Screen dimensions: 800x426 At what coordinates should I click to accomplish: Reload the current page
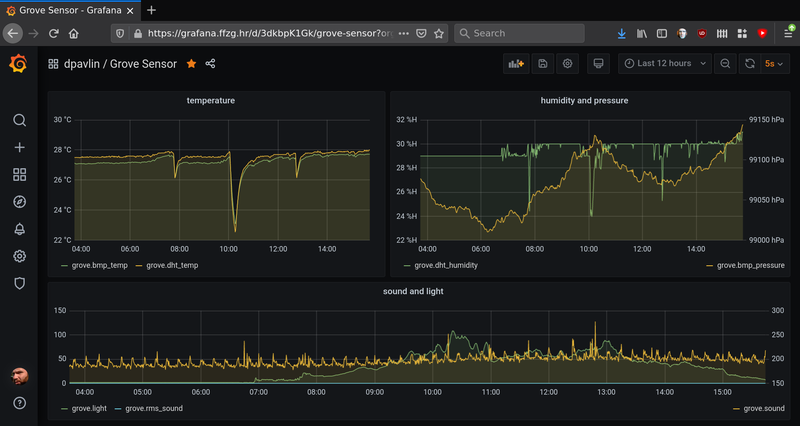pyautogui.click(x=54, y=33)
